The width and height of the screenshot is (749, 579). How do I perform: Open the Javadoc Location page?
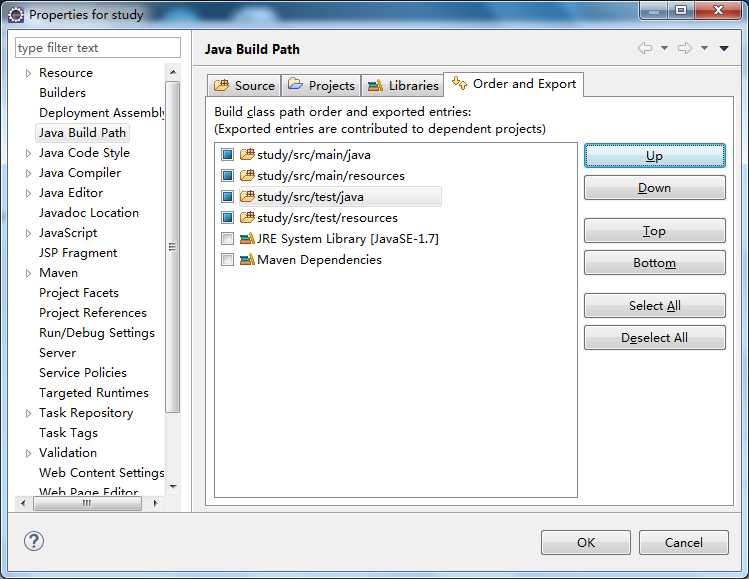pyautogui.click(x=89, y=213)
